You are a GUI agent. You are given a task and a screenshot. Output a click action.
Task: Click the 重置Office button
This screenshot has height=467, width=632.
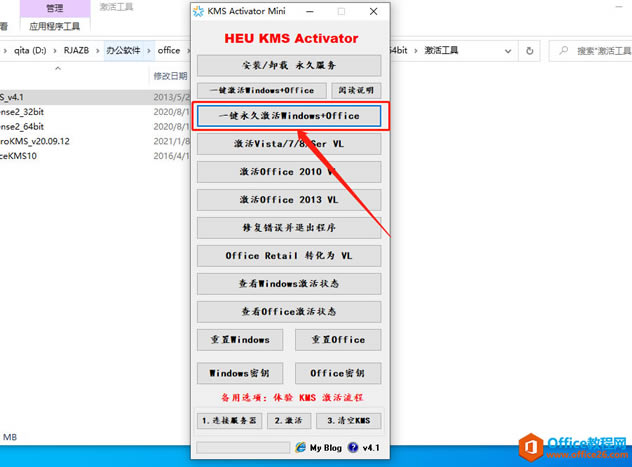[x=338, y=340]
